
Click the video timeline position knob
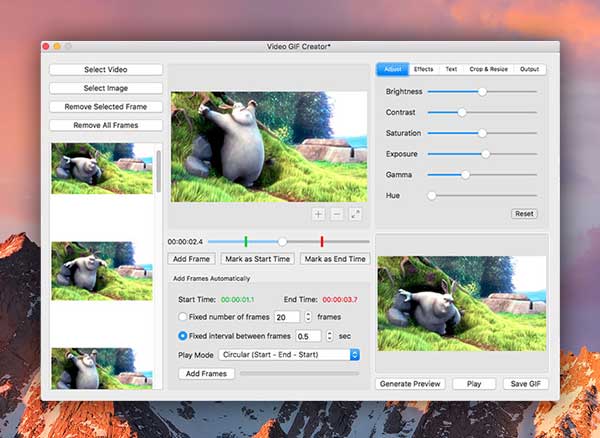[282, 242]
